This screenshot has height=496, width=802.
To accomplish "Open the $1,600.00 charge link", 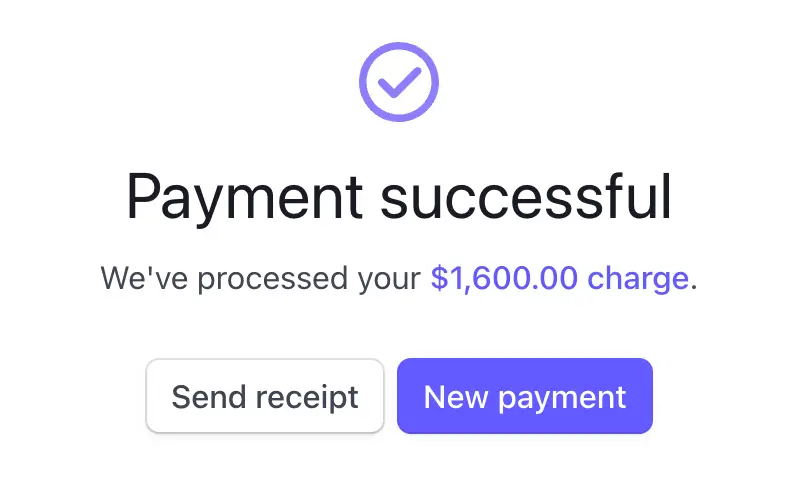I will [559, 278].
